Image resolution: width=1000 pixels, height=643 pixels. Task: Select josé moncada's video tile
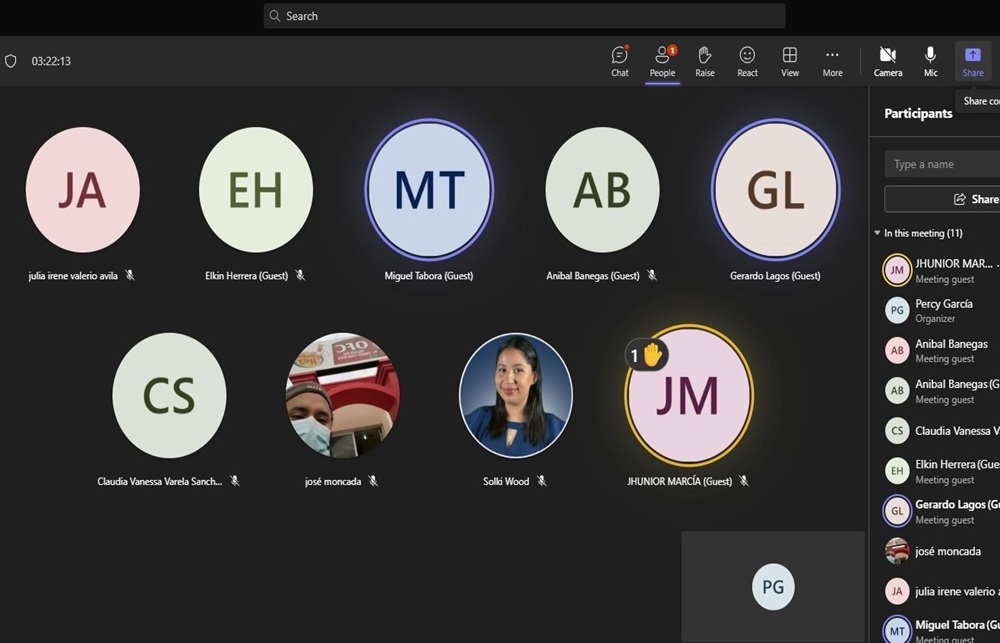(343, 396)
